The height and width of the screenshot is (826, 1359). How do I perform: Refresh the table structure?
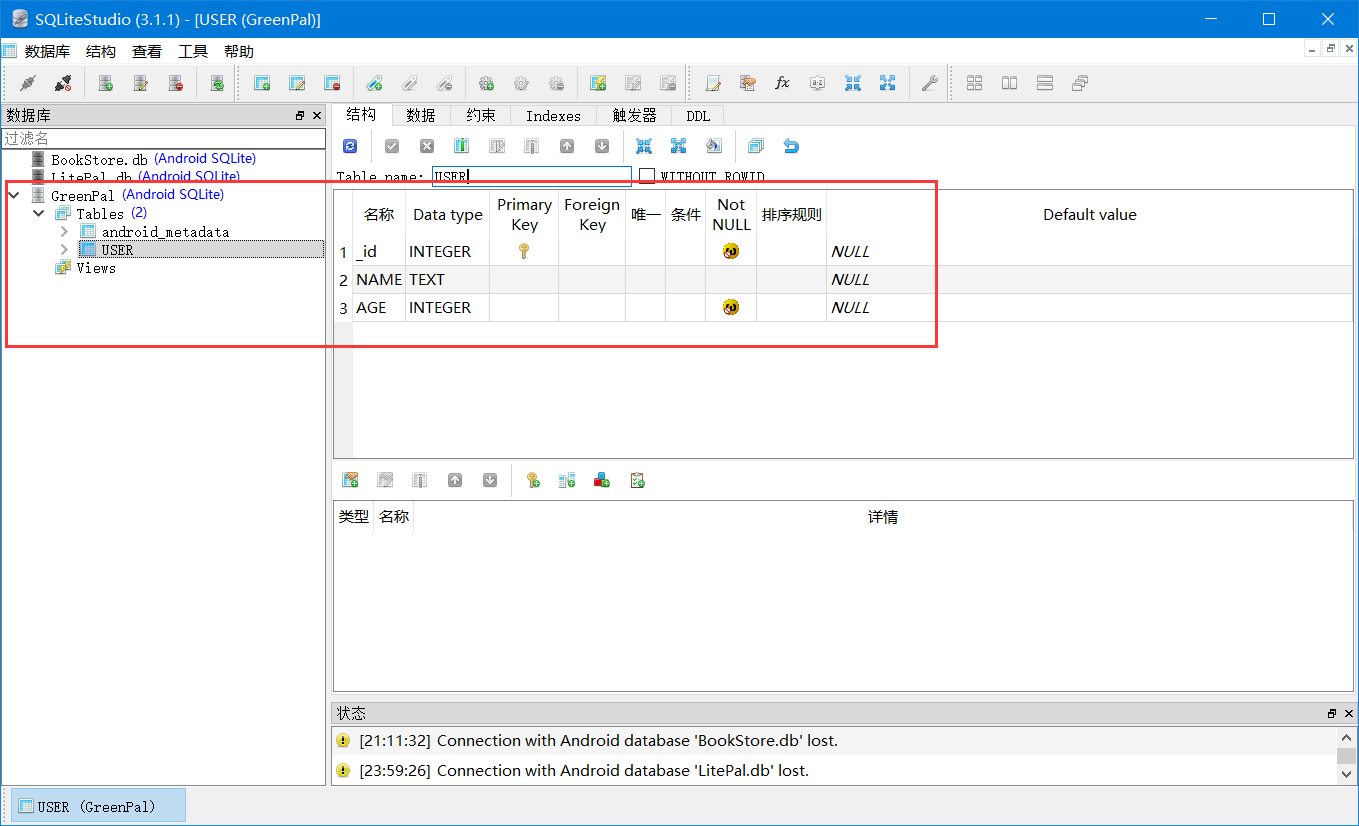click(350, 146)
